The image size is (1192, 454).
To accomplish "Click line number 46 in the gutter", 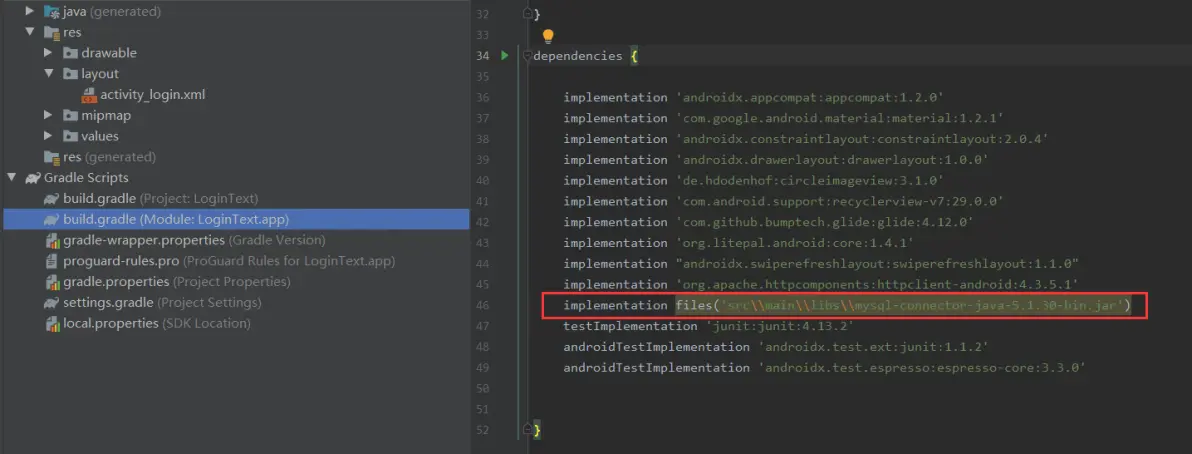I will pyautogui.click(x=481, y=305).
